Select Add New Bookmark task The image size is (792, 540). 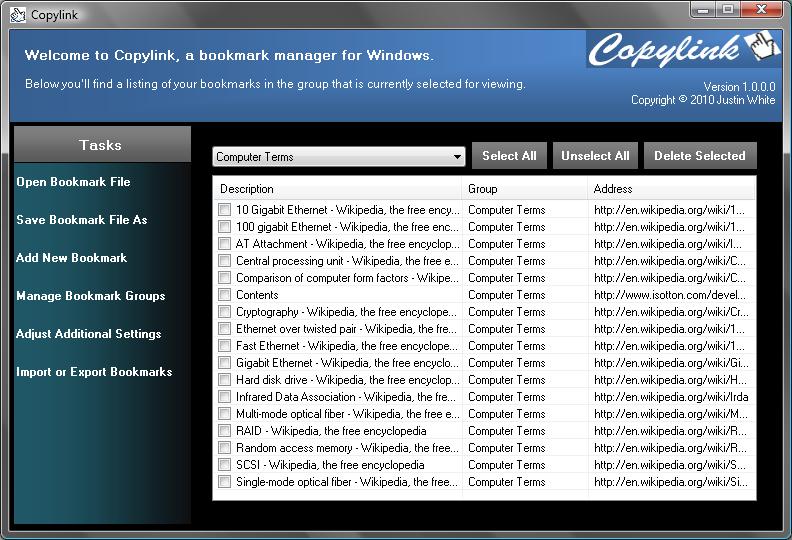coord(71,258)
